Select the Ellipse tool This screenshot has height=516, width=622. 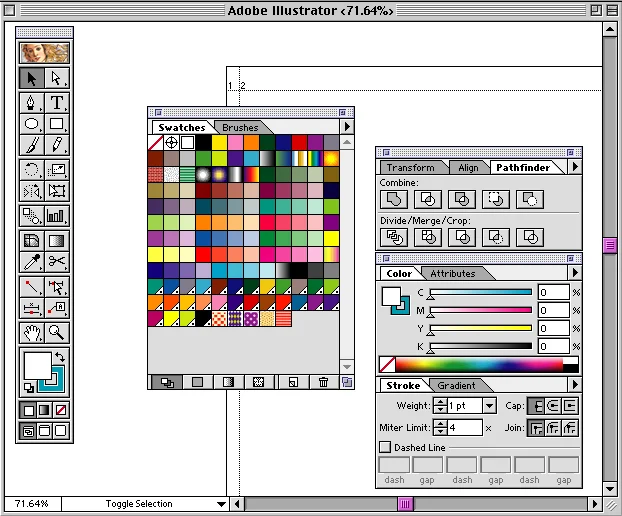pyautogui.click(x=32, y=124)
